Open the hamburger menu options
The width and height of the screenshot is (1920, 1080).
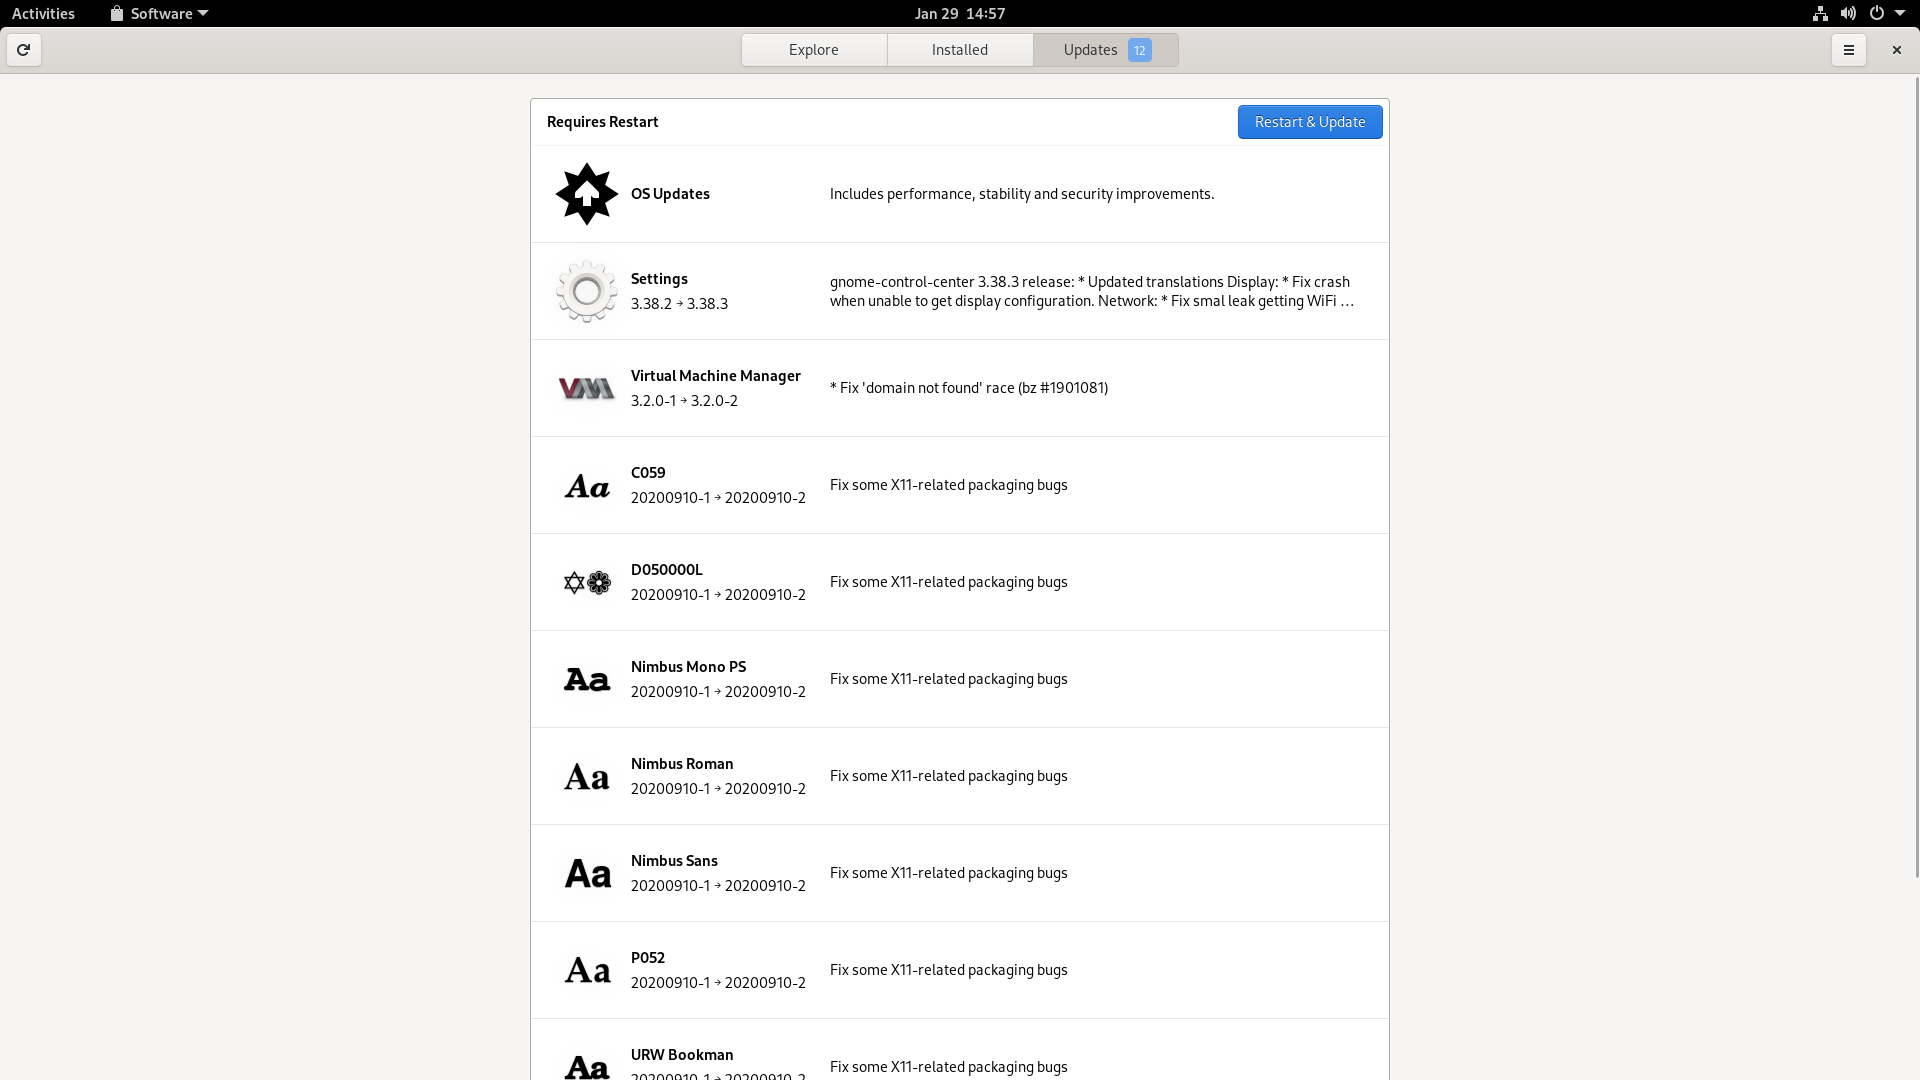1849,49
